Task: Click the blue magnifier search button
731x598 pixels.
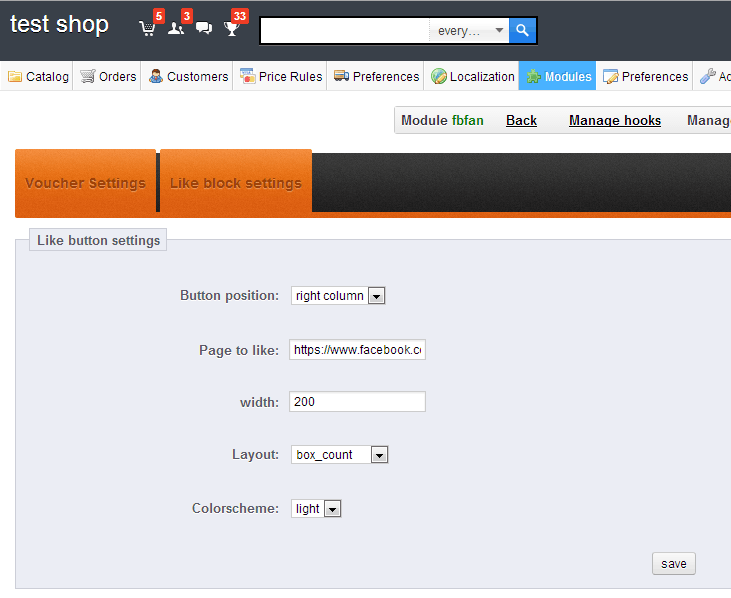Action: (522, 31)
